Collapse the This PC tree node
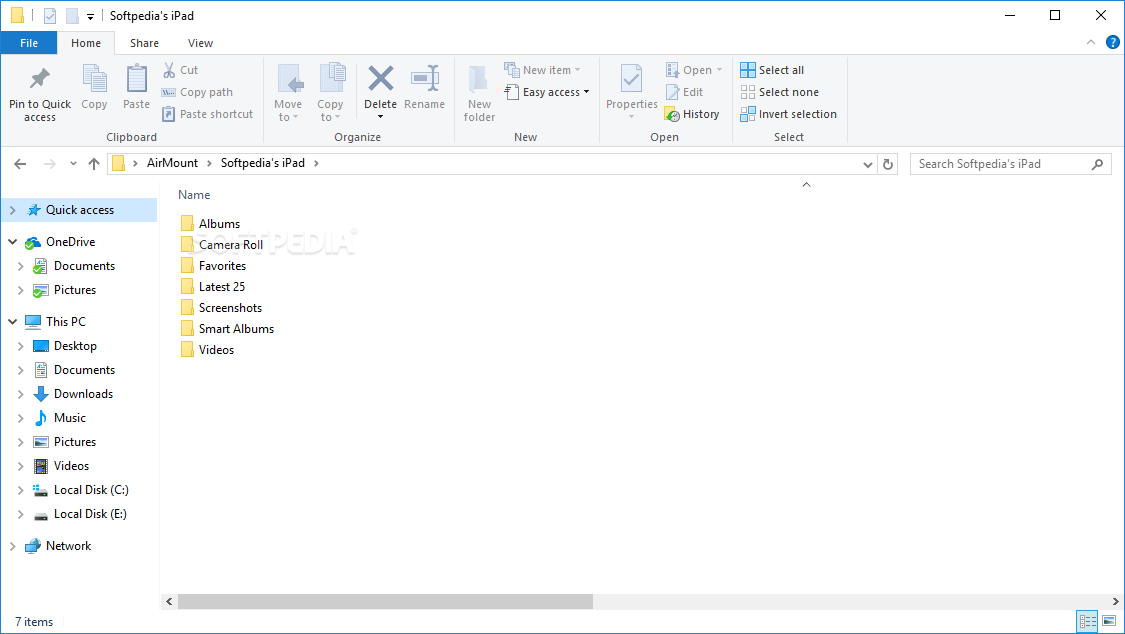Viewport: 1125px width, 634px height. pyautogui.click(x=13, y=321)
